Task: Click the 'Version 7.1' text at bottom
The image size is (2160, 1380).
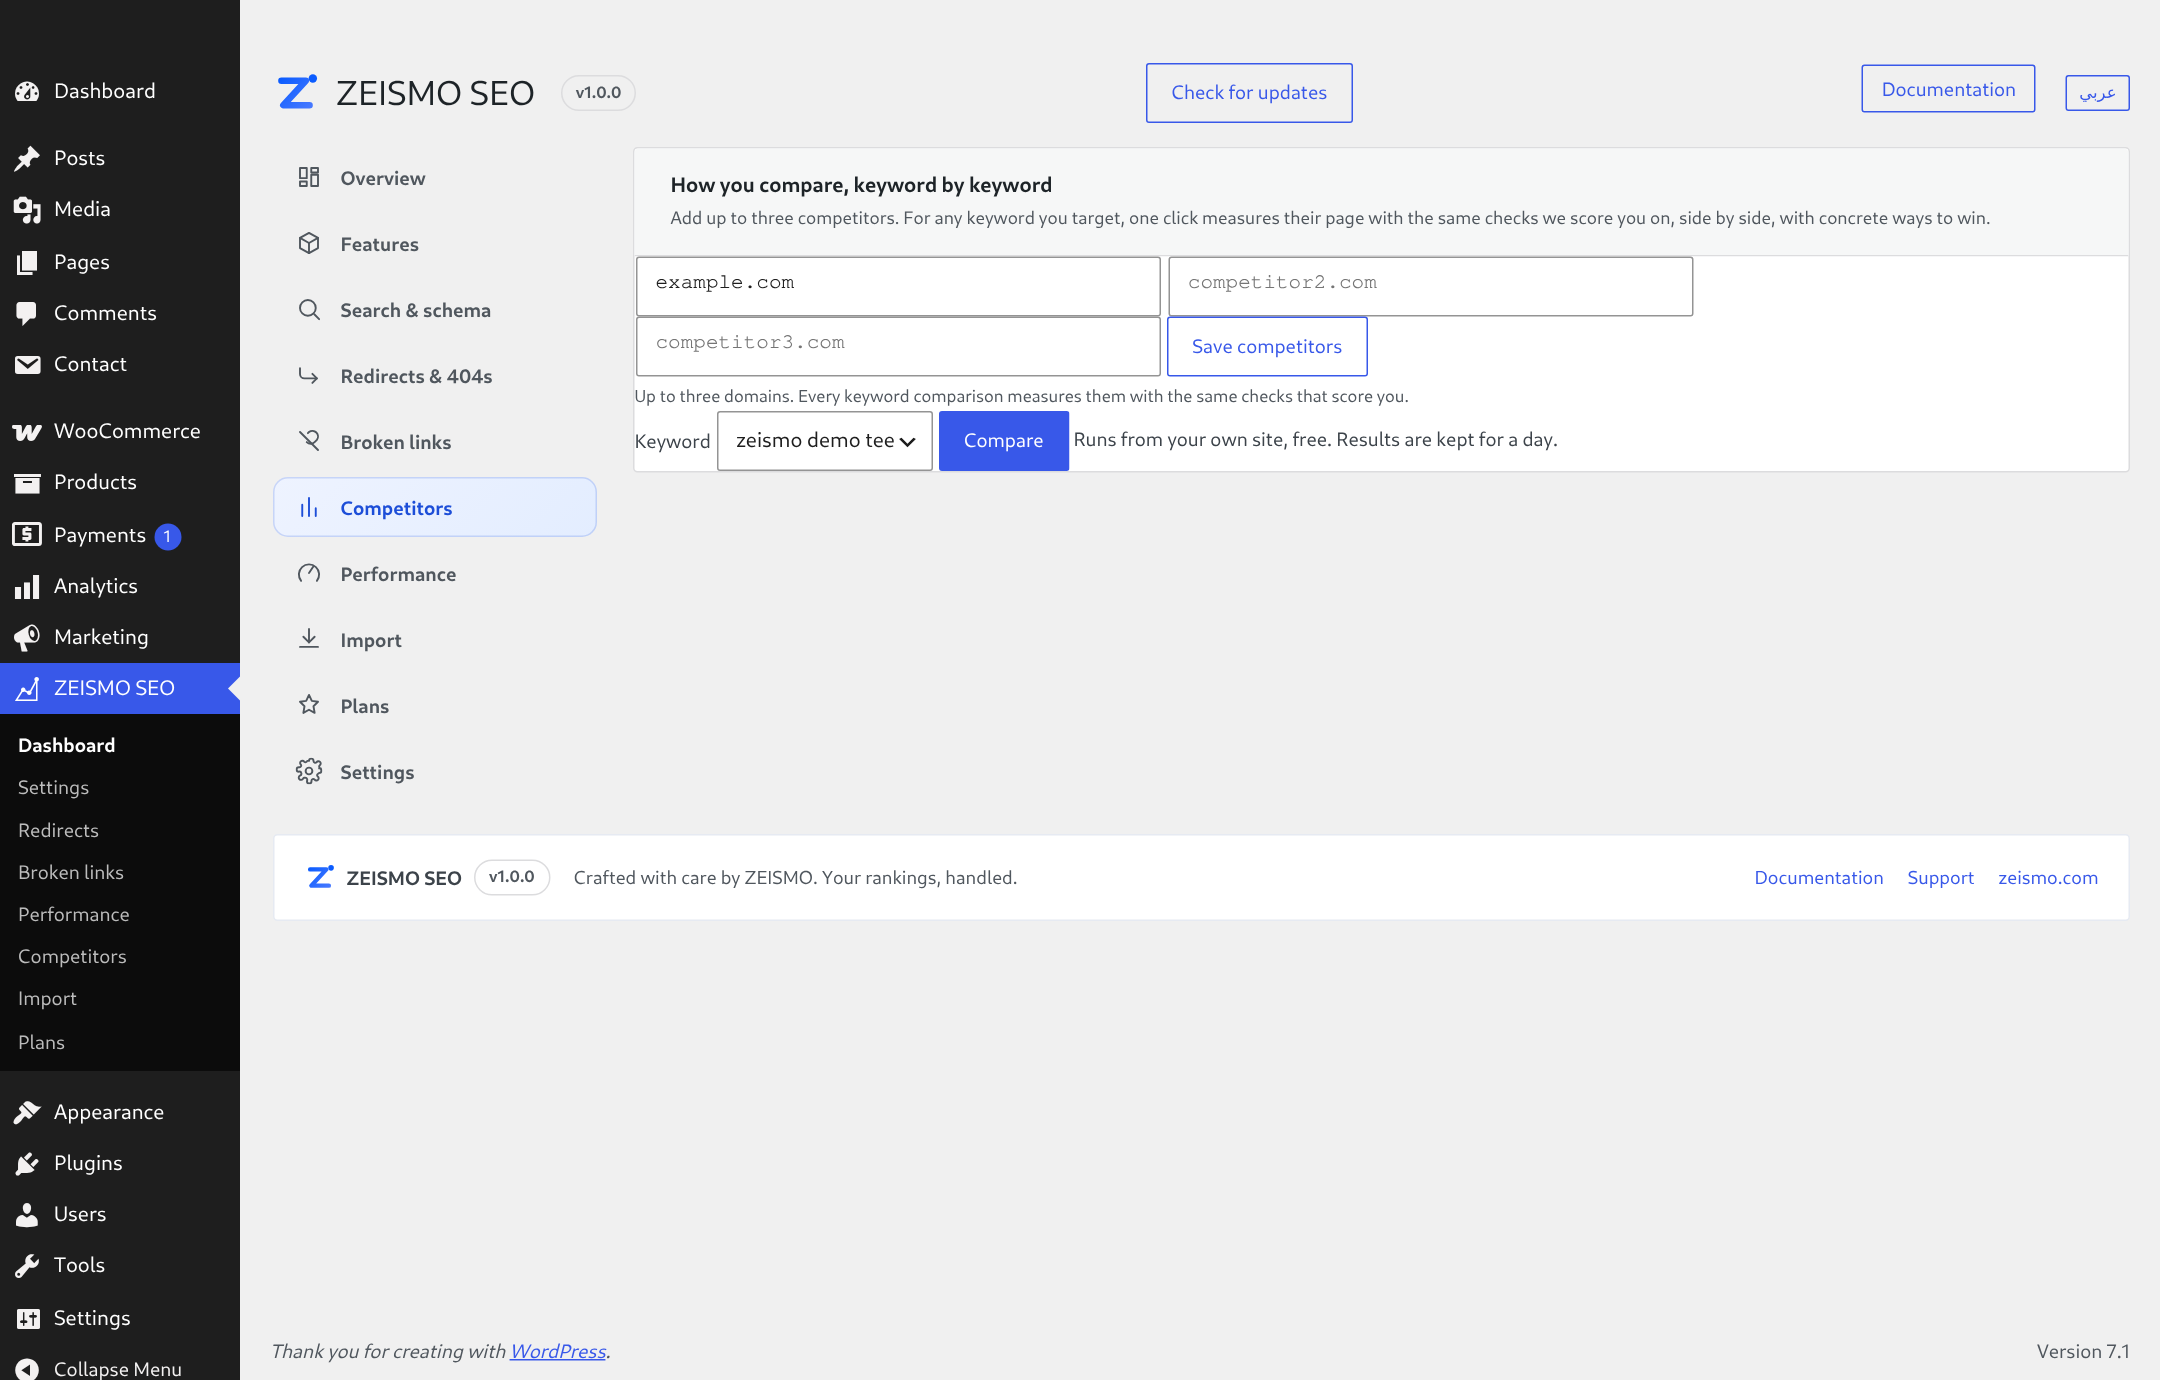Action: point(2083,1351)
